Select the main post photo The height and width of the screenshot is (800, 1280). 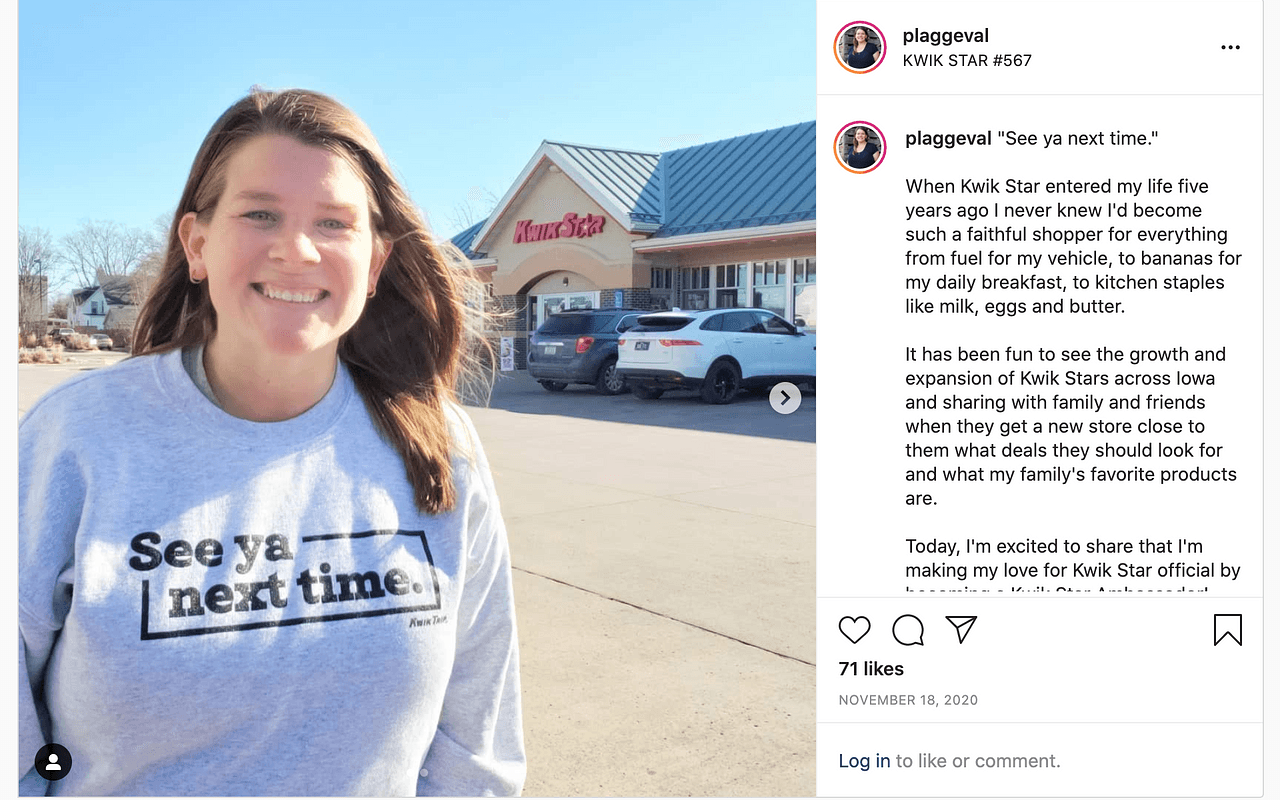(417, 398)
